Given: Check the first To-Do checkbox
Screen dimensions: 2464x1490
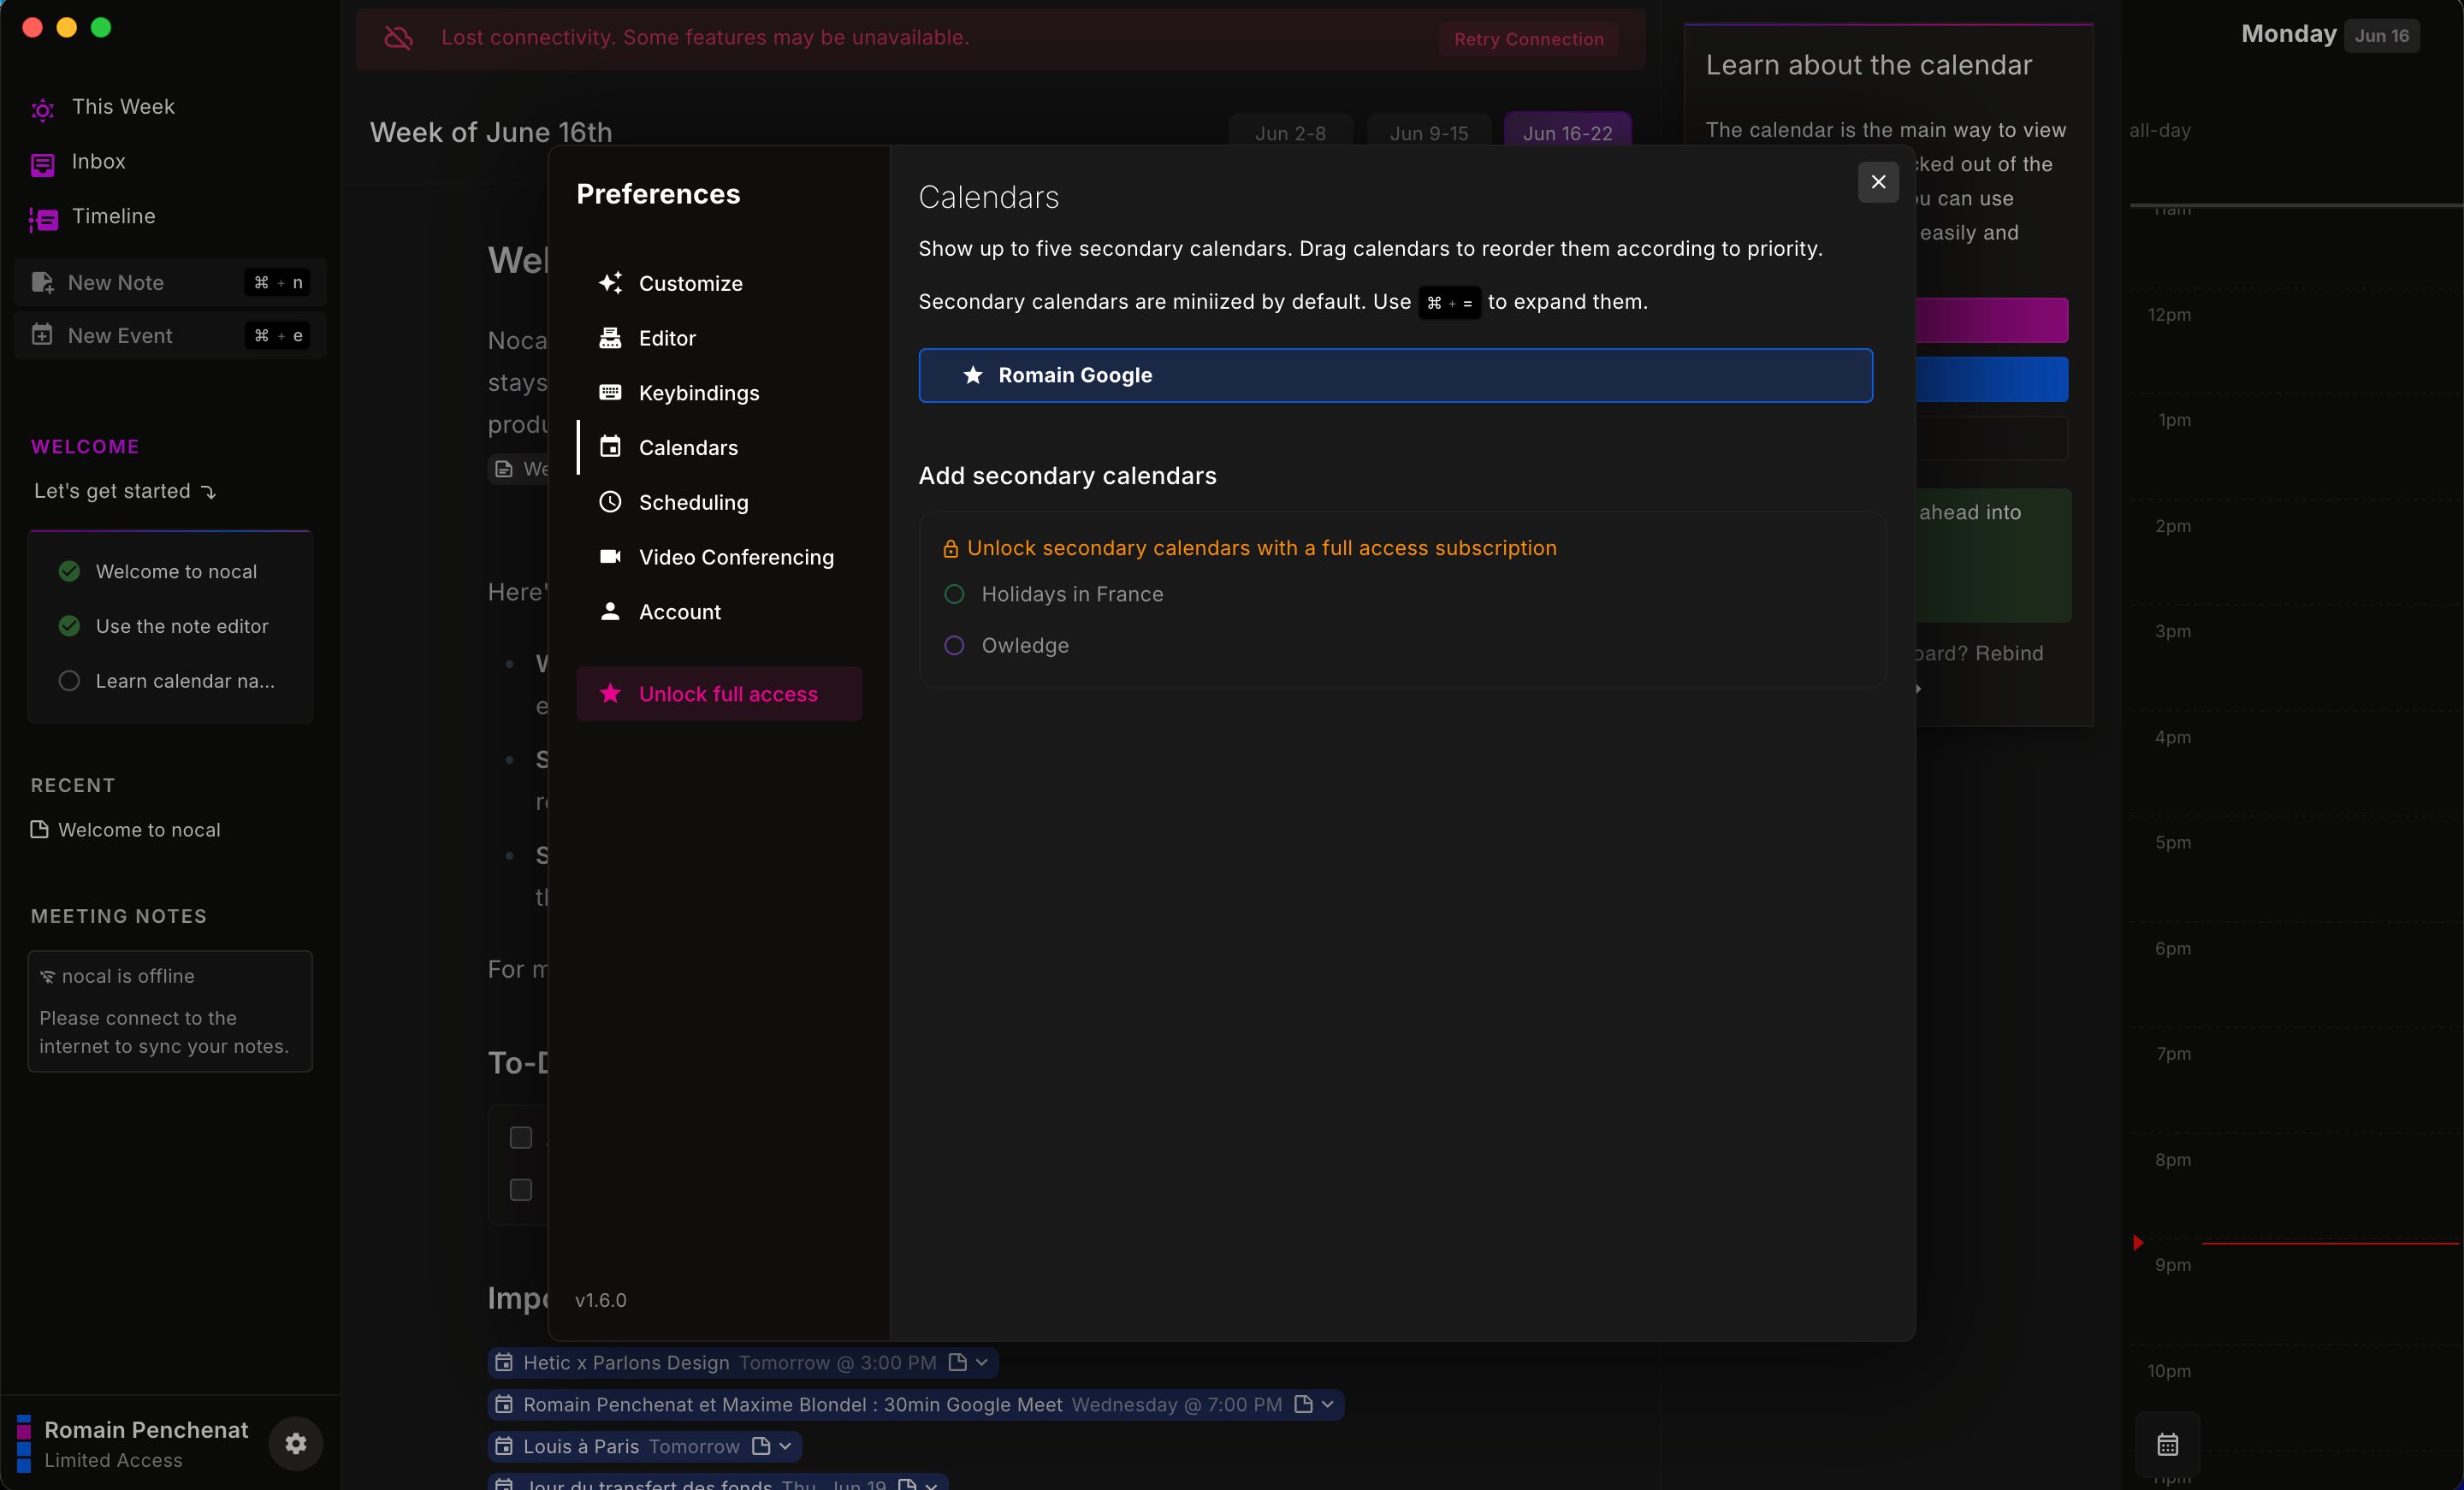Looking at the screenshot, I should coord(521,1137).
